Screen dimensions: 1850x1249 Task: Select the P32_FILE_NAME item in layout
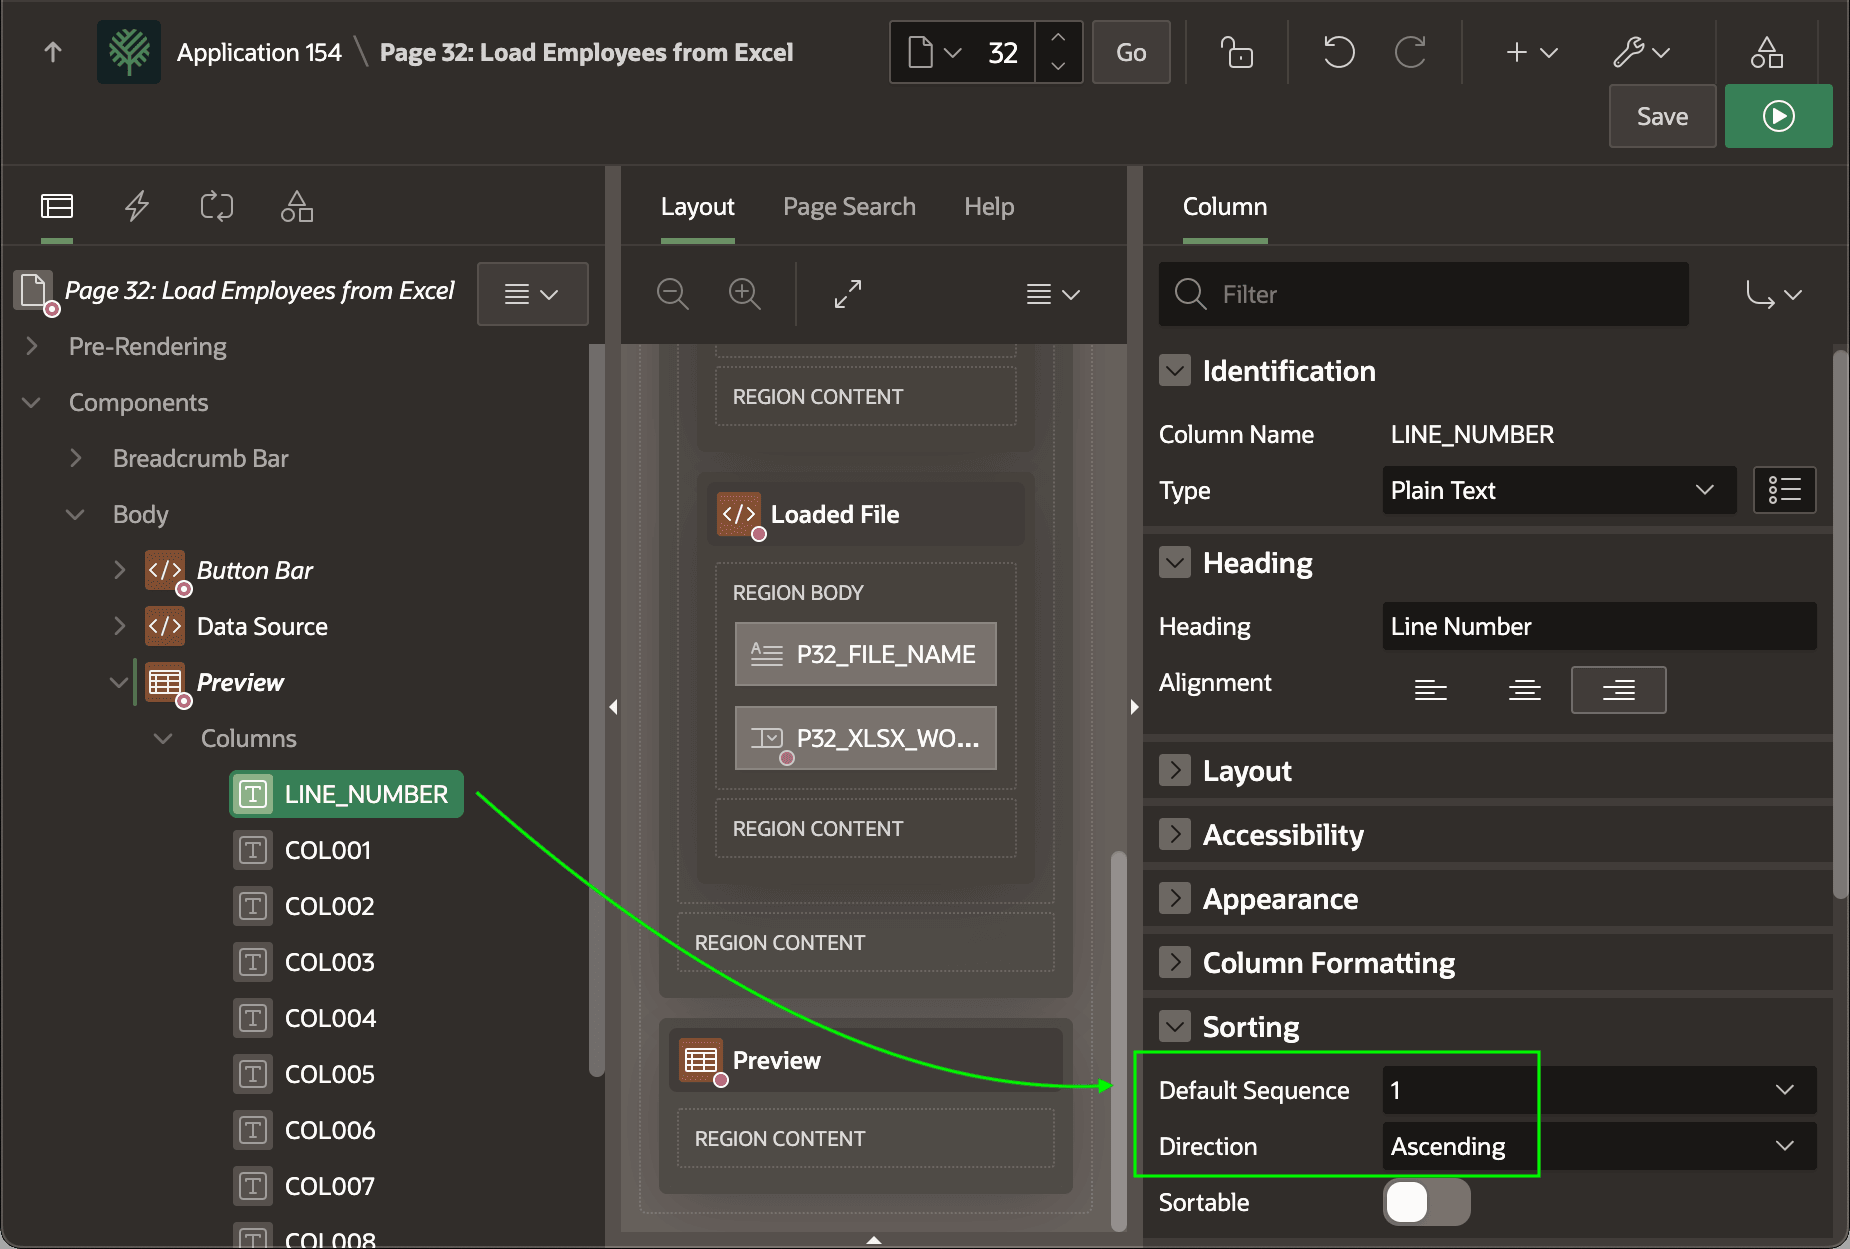(866, 654)
